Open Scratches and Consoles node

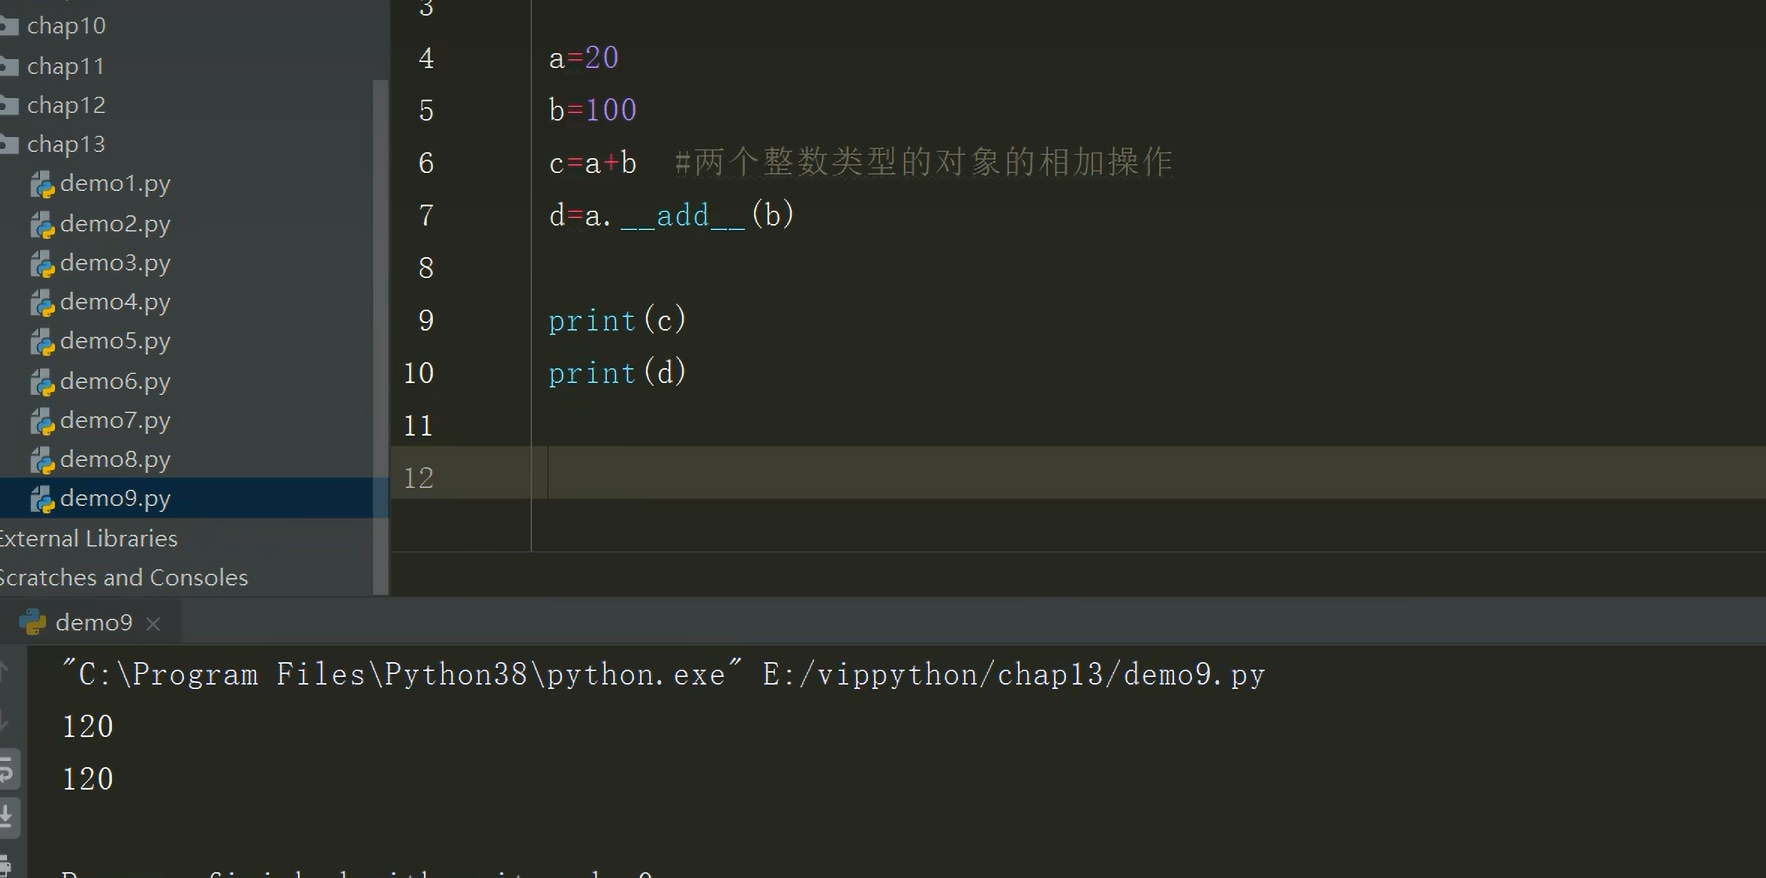pyautogui.click(x=123, y=577)
